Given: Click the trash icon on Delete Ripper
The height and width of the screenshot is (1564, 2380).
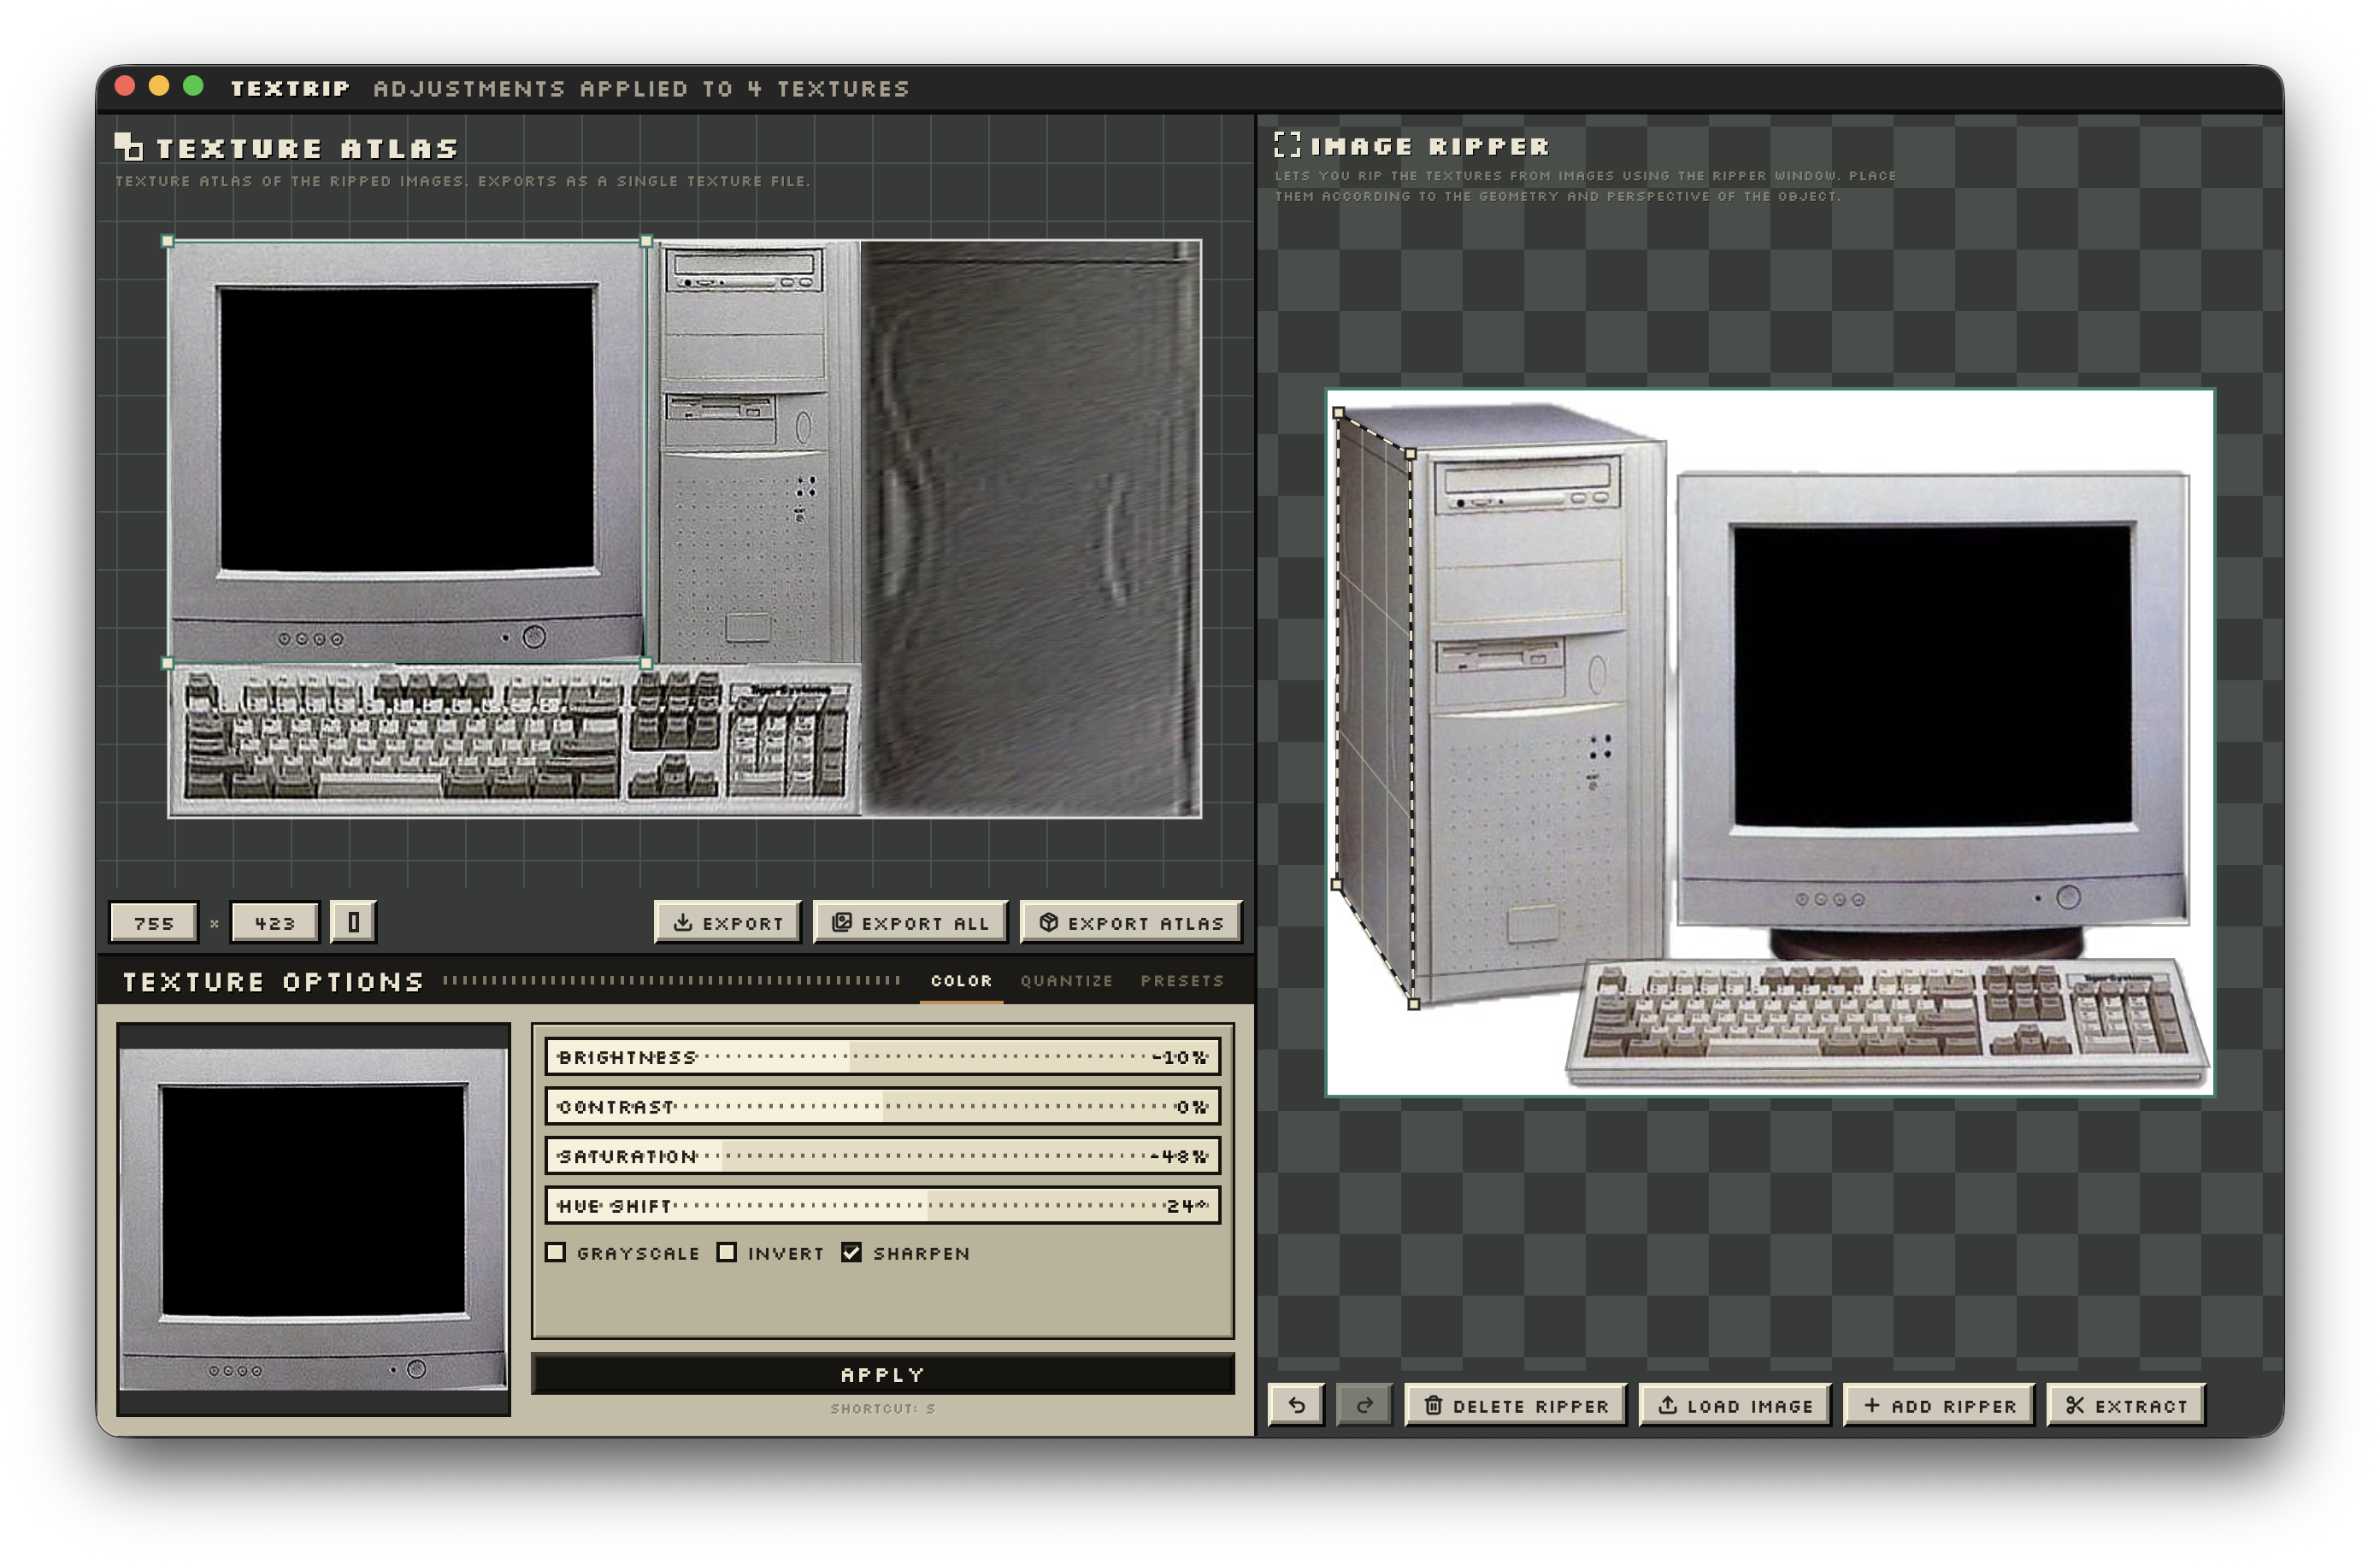Looking at the screenshot, I should coord(1432,1405).
